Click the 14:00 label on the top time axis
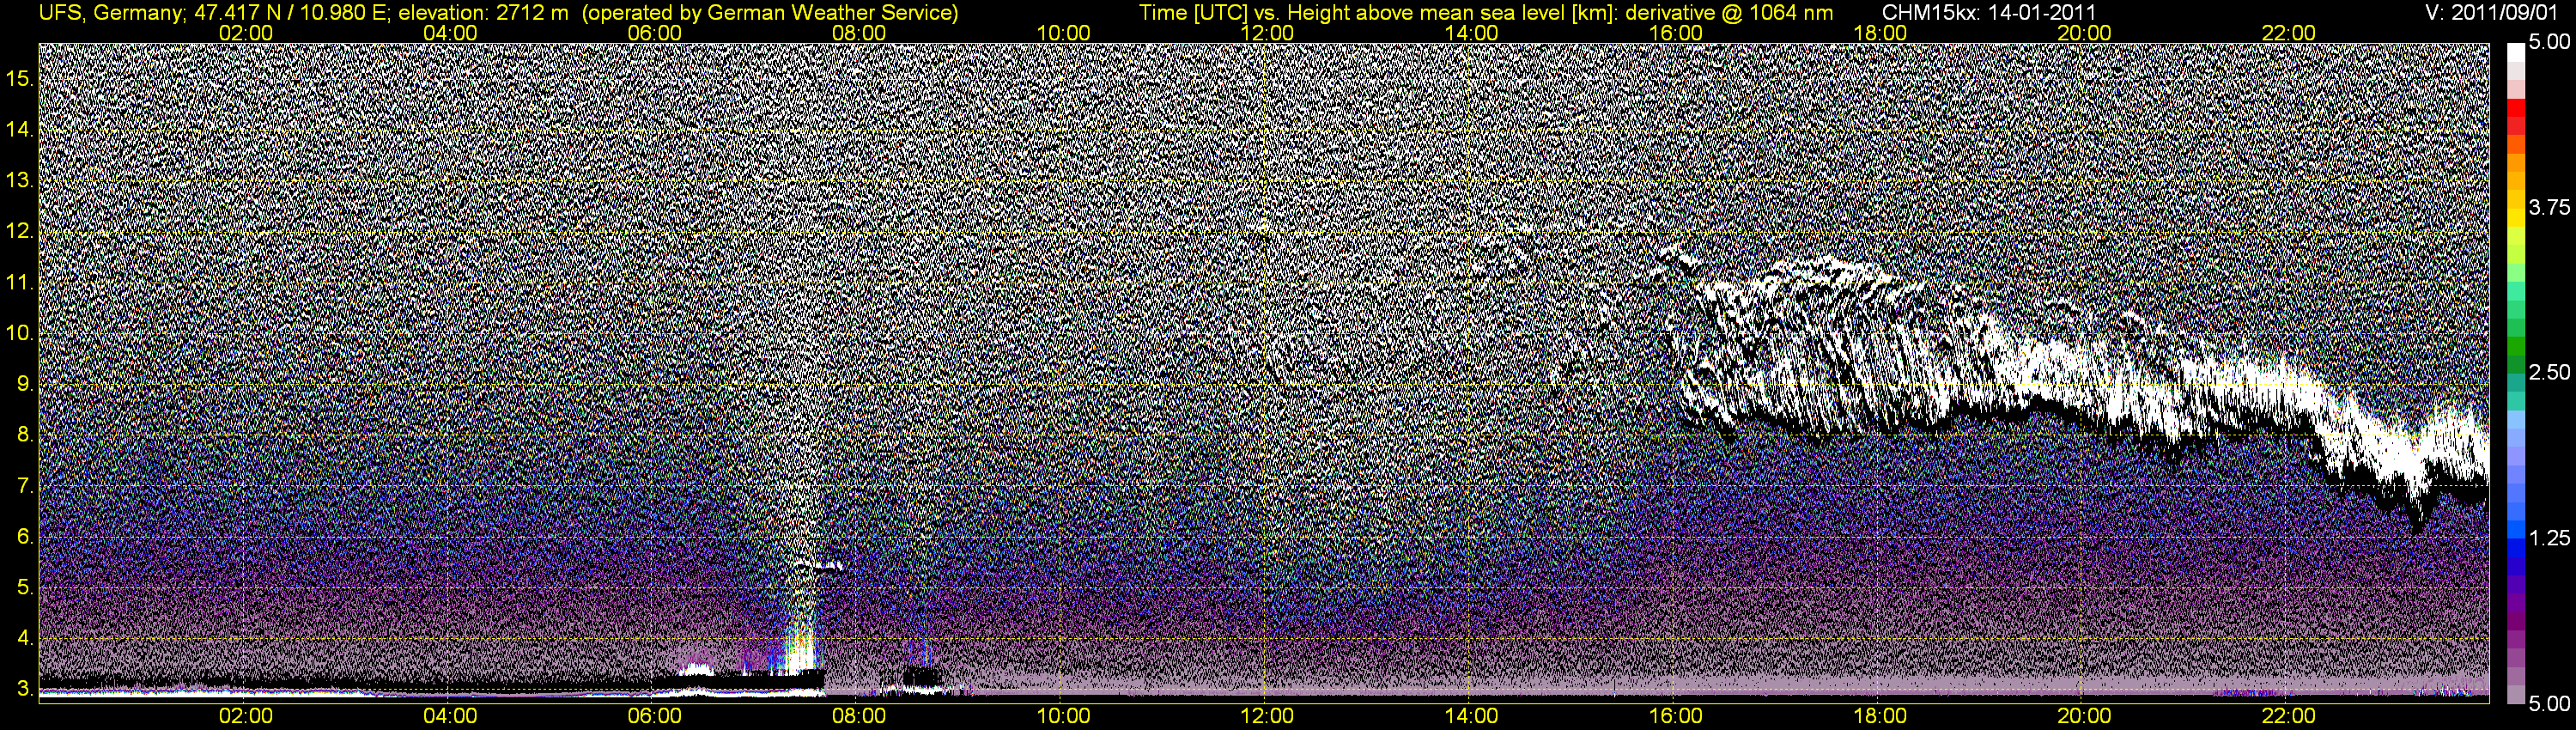Screen dimensions: 2576x730 (x=1471, y=33)
